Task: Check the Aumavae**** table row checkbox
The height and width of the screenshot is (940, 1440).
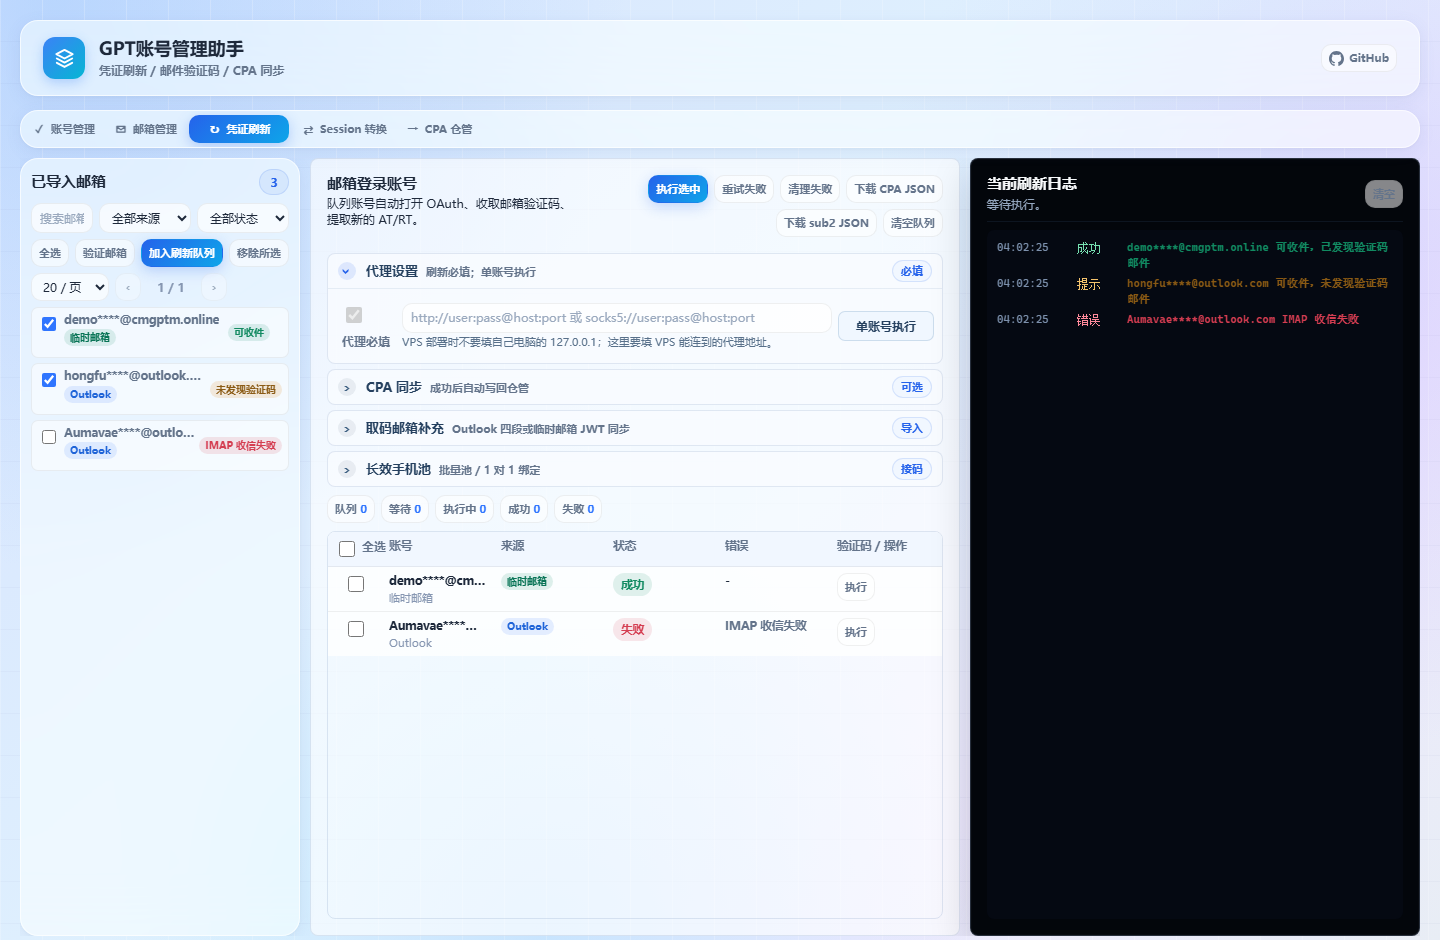Action: [x=356, y=629]
